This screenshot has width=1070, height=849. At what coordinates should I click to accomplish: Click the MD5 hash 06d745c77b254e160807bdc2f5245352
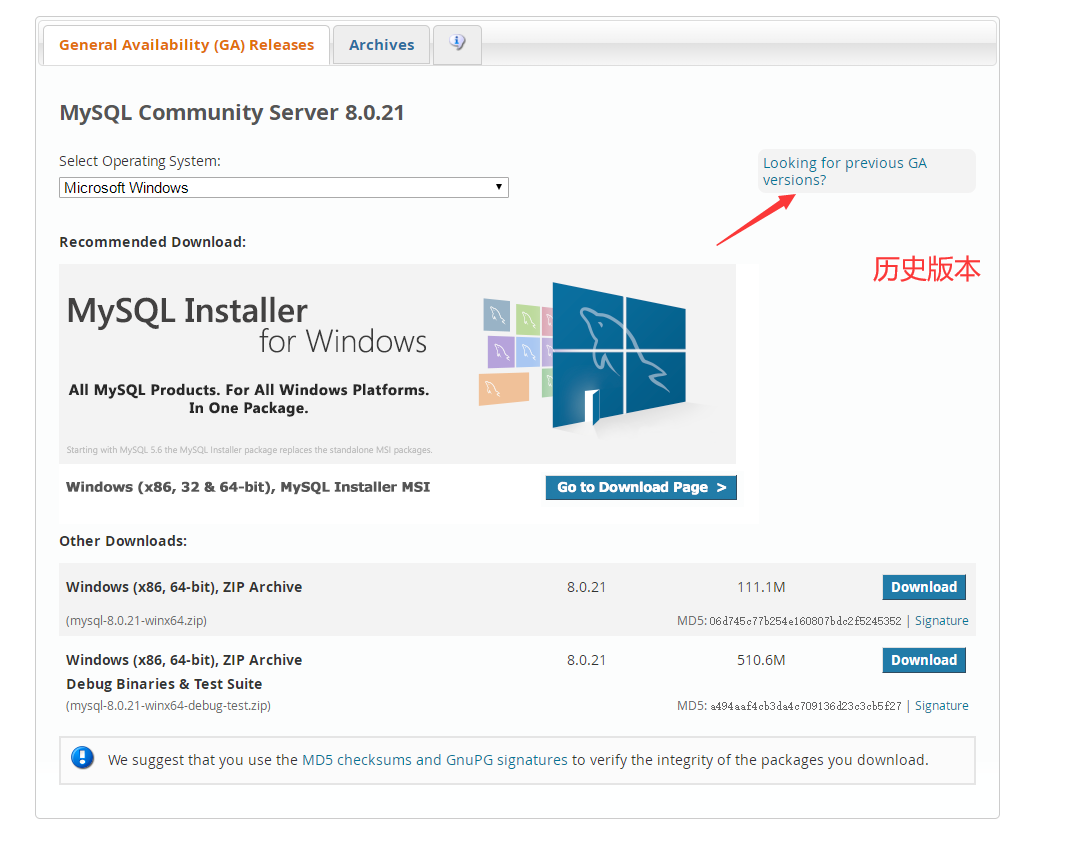click(805, 621)
